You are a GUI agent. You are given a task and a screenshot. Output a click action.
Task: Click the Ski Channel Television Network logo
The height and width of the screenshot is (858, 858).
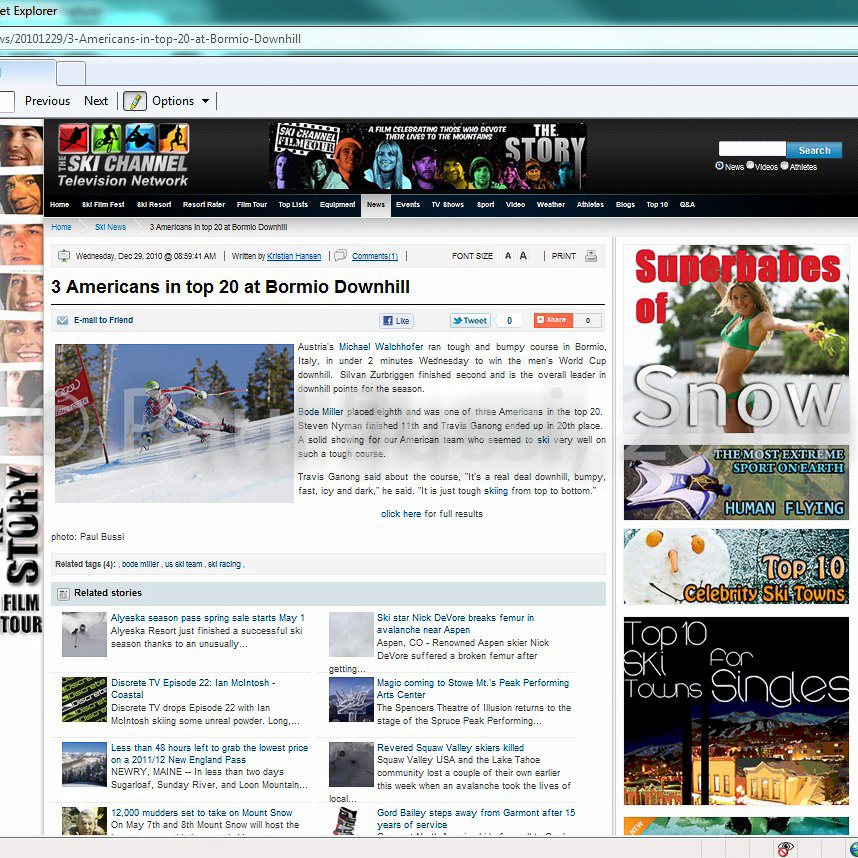(123, 156)
